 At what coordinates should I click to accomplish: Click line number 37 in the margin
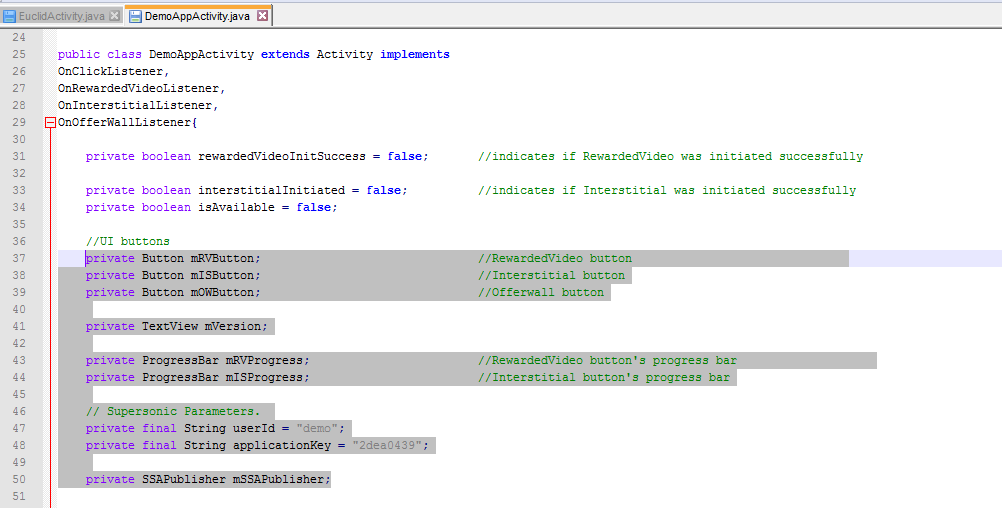19,259
